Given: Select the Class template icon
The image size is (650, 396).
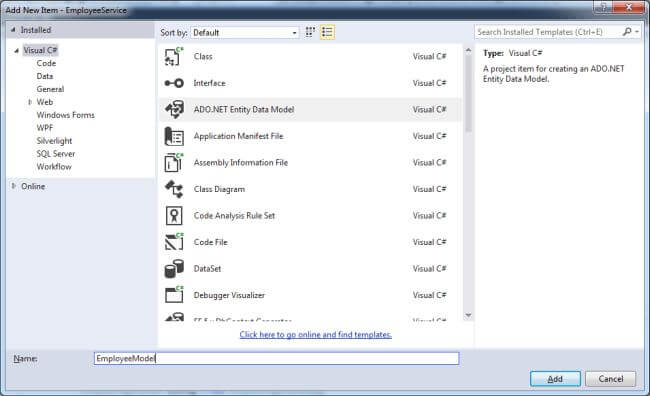Looking at the screenshot, I should 174,56.
